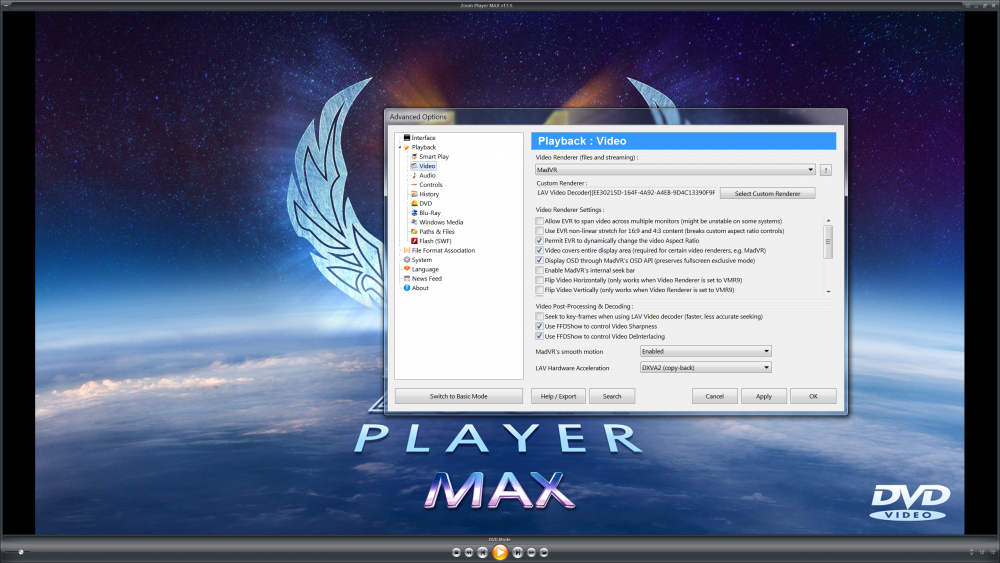The width and height of the screenshot is (1000, 563).
Task: Click the System gear icon
Action: pos(407,260)
